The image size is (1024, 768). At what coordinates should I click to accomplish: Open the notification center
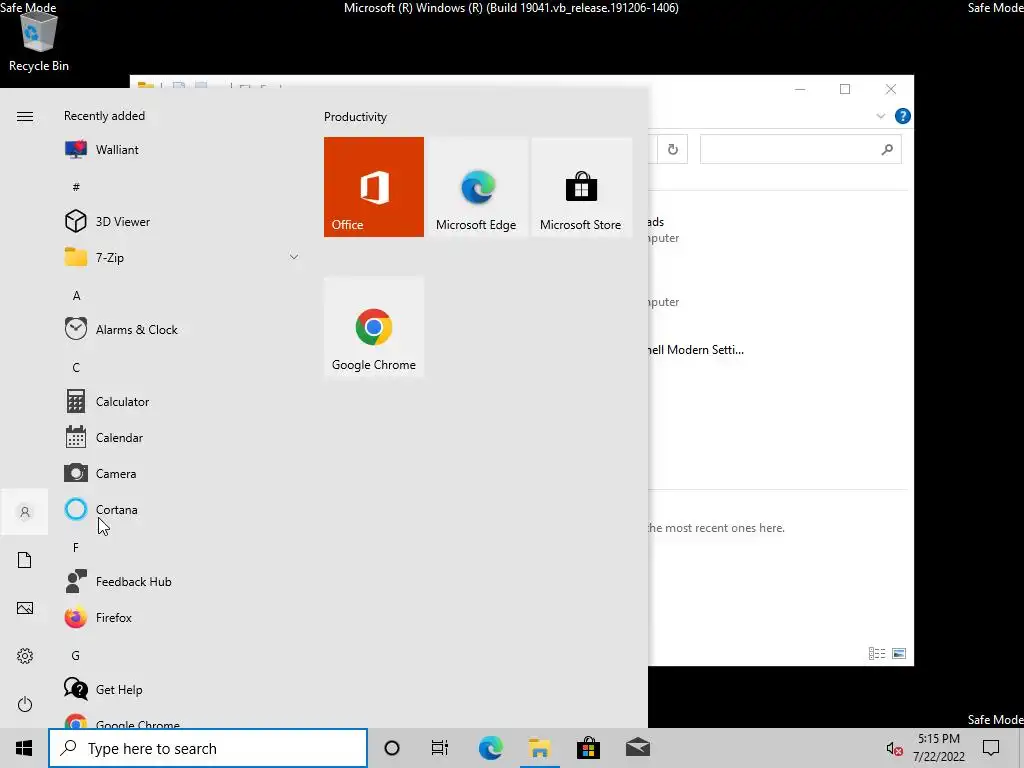tap(991, 748)
